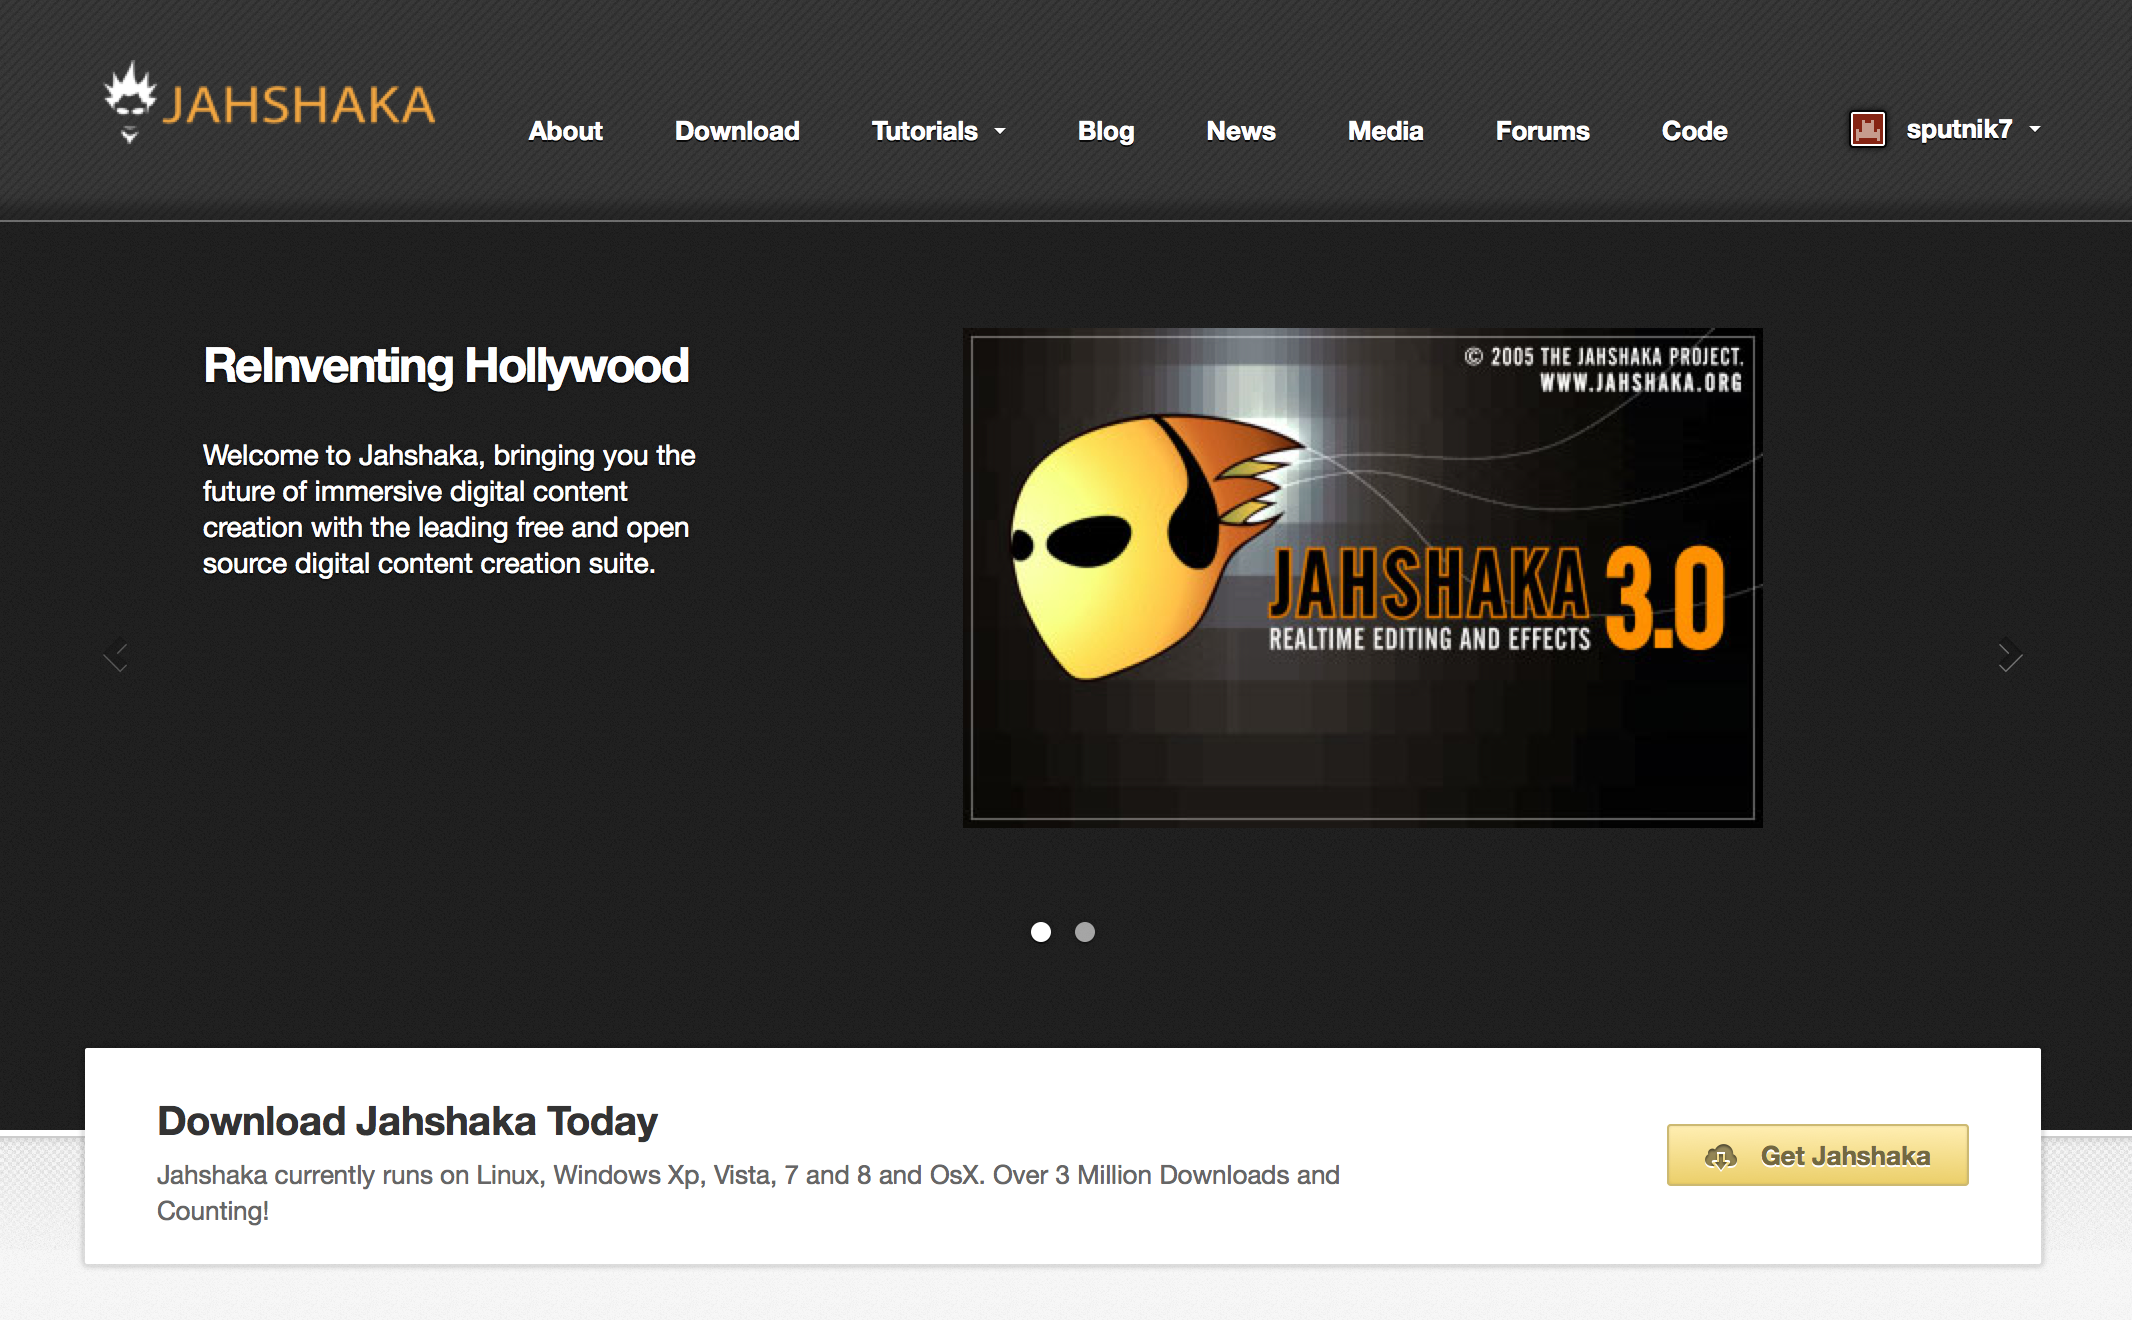Open the Media page
Screen dimensions: 2132x1320
(1385, 131)
